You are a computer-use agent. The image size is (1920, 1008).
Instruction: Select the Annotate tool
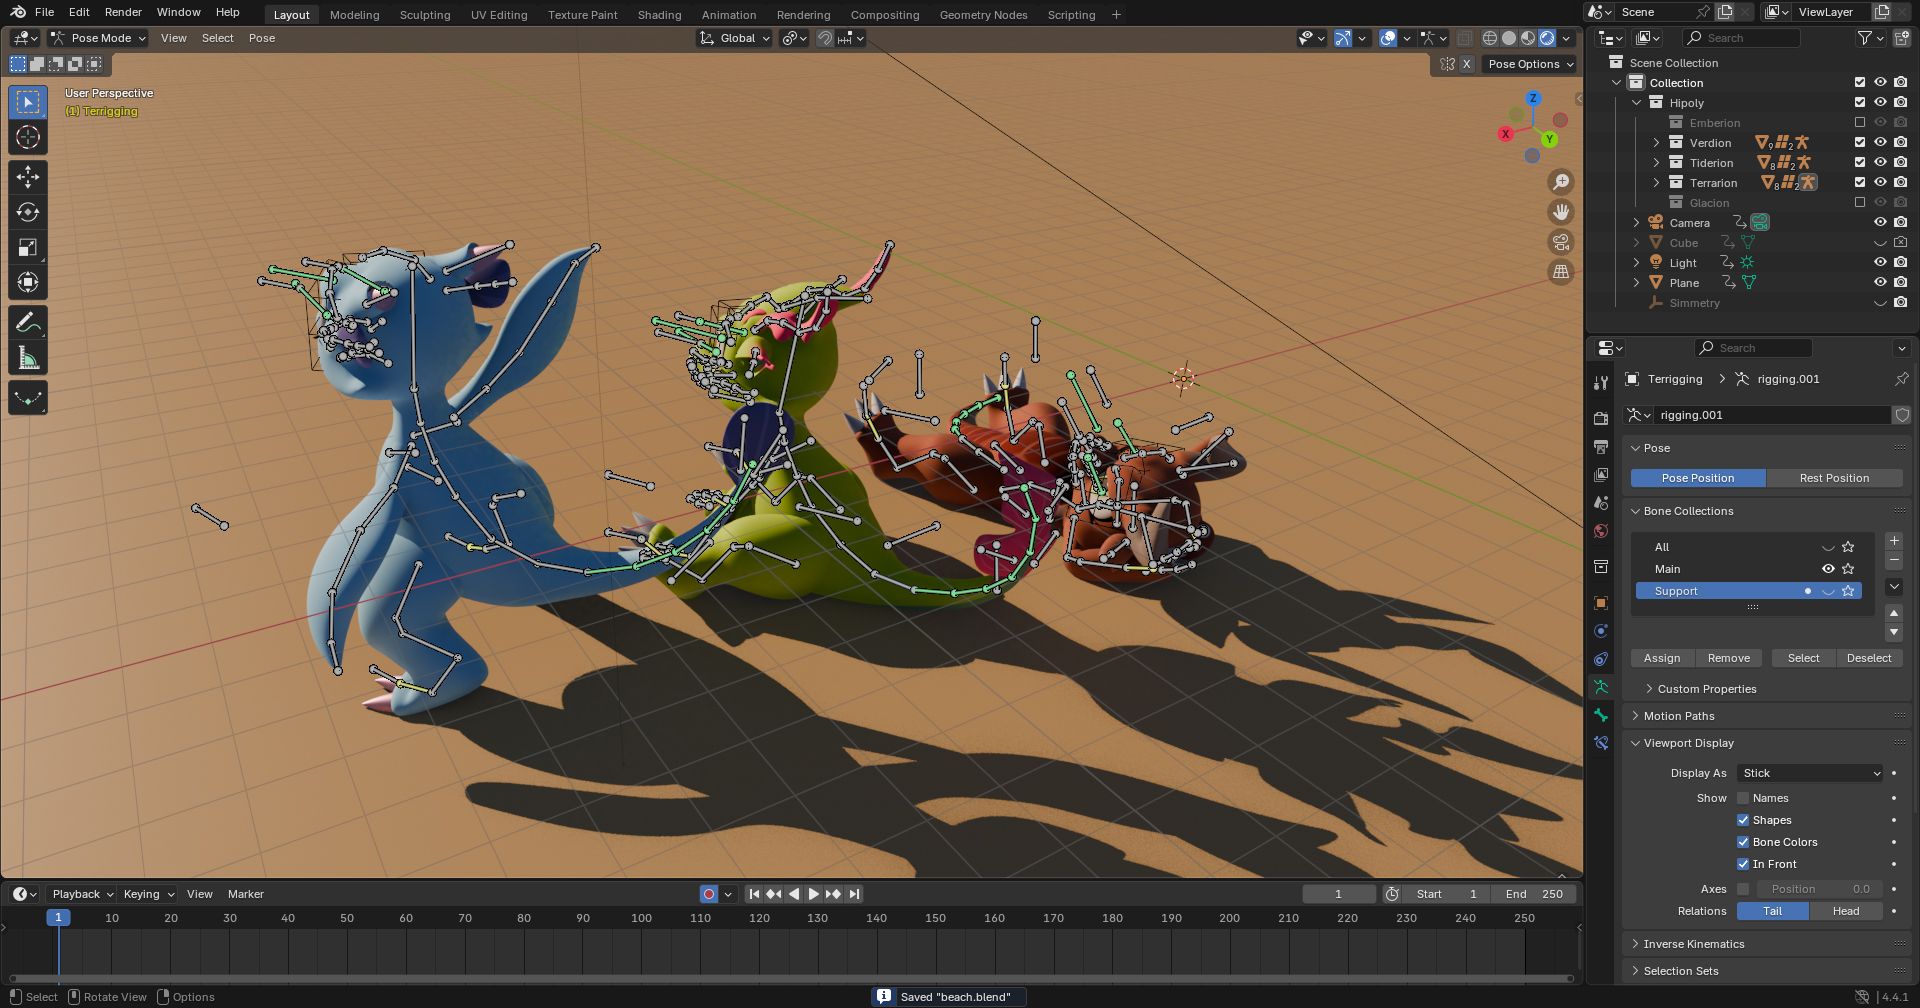pos(28,322)
